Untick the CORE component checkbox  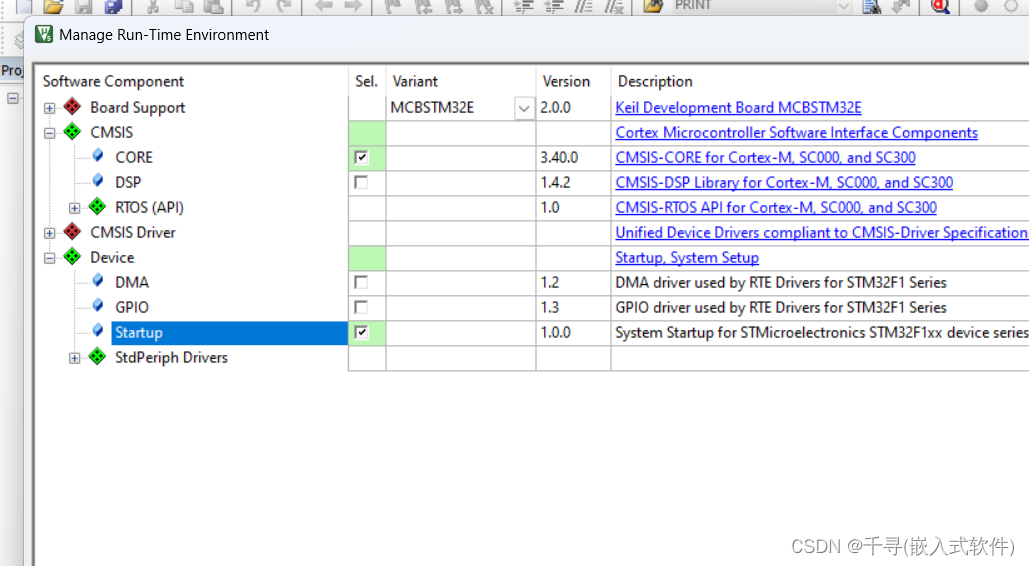coord(361,158)
